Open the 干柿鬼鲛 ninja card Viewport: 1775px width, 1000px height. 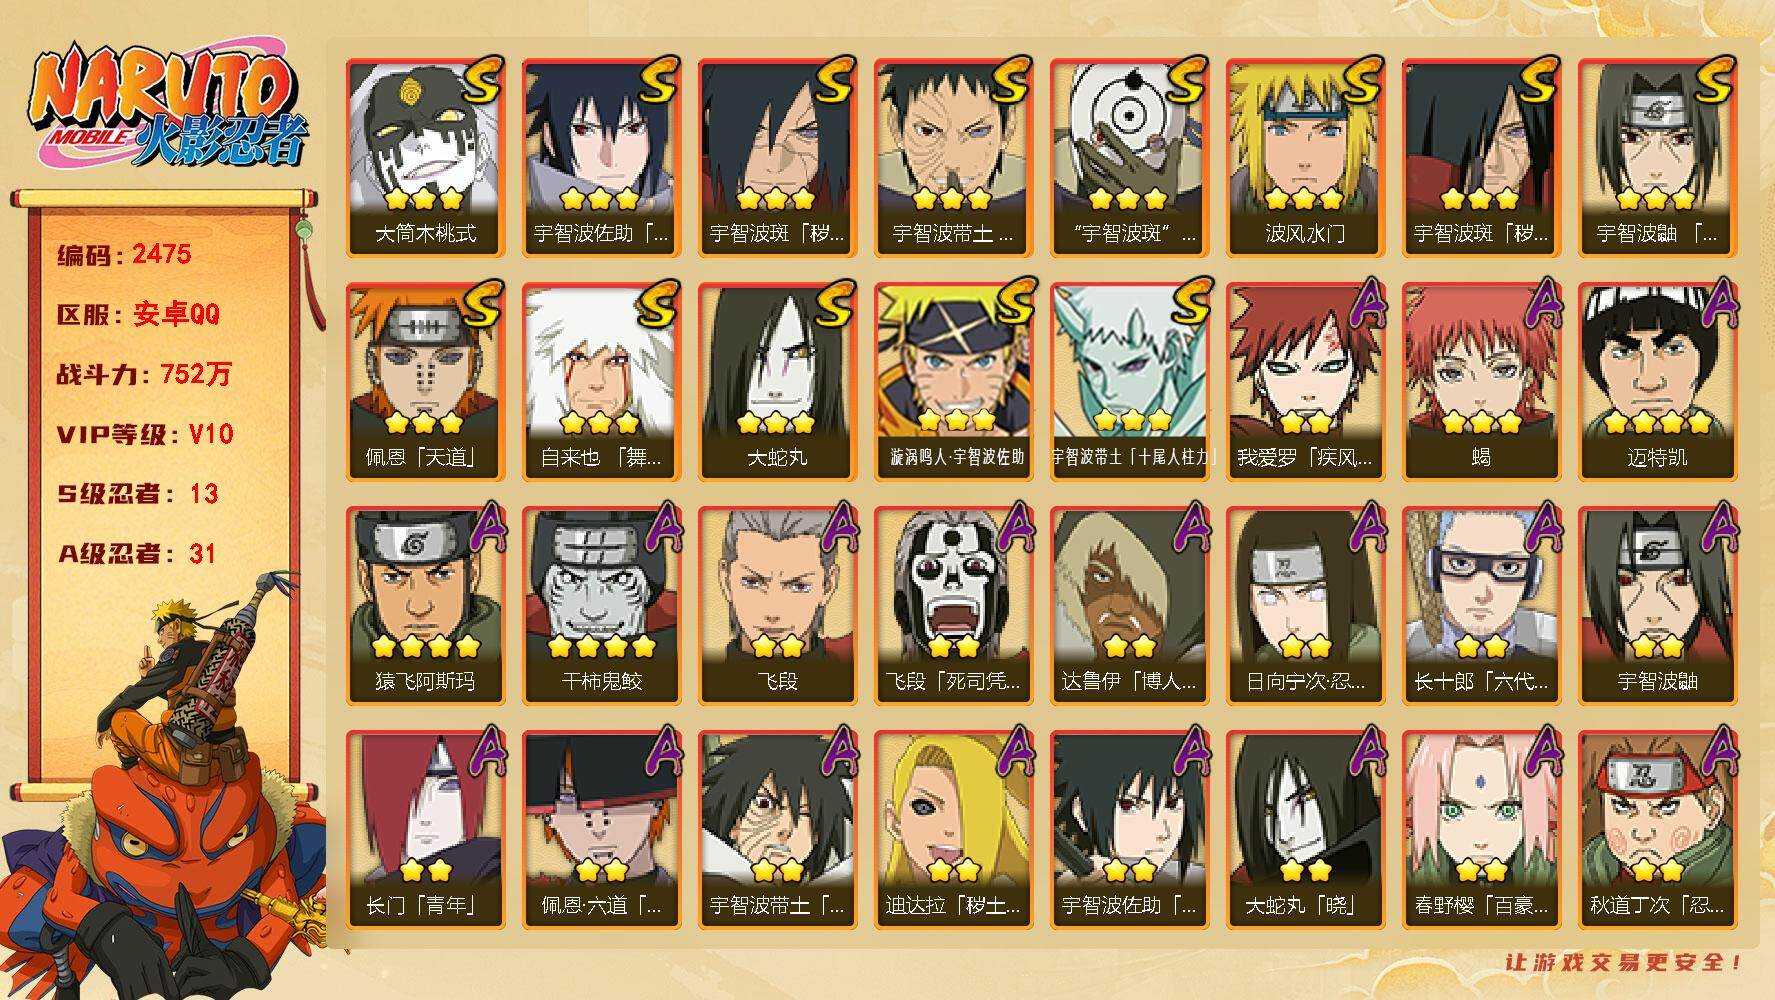point(602,606)
